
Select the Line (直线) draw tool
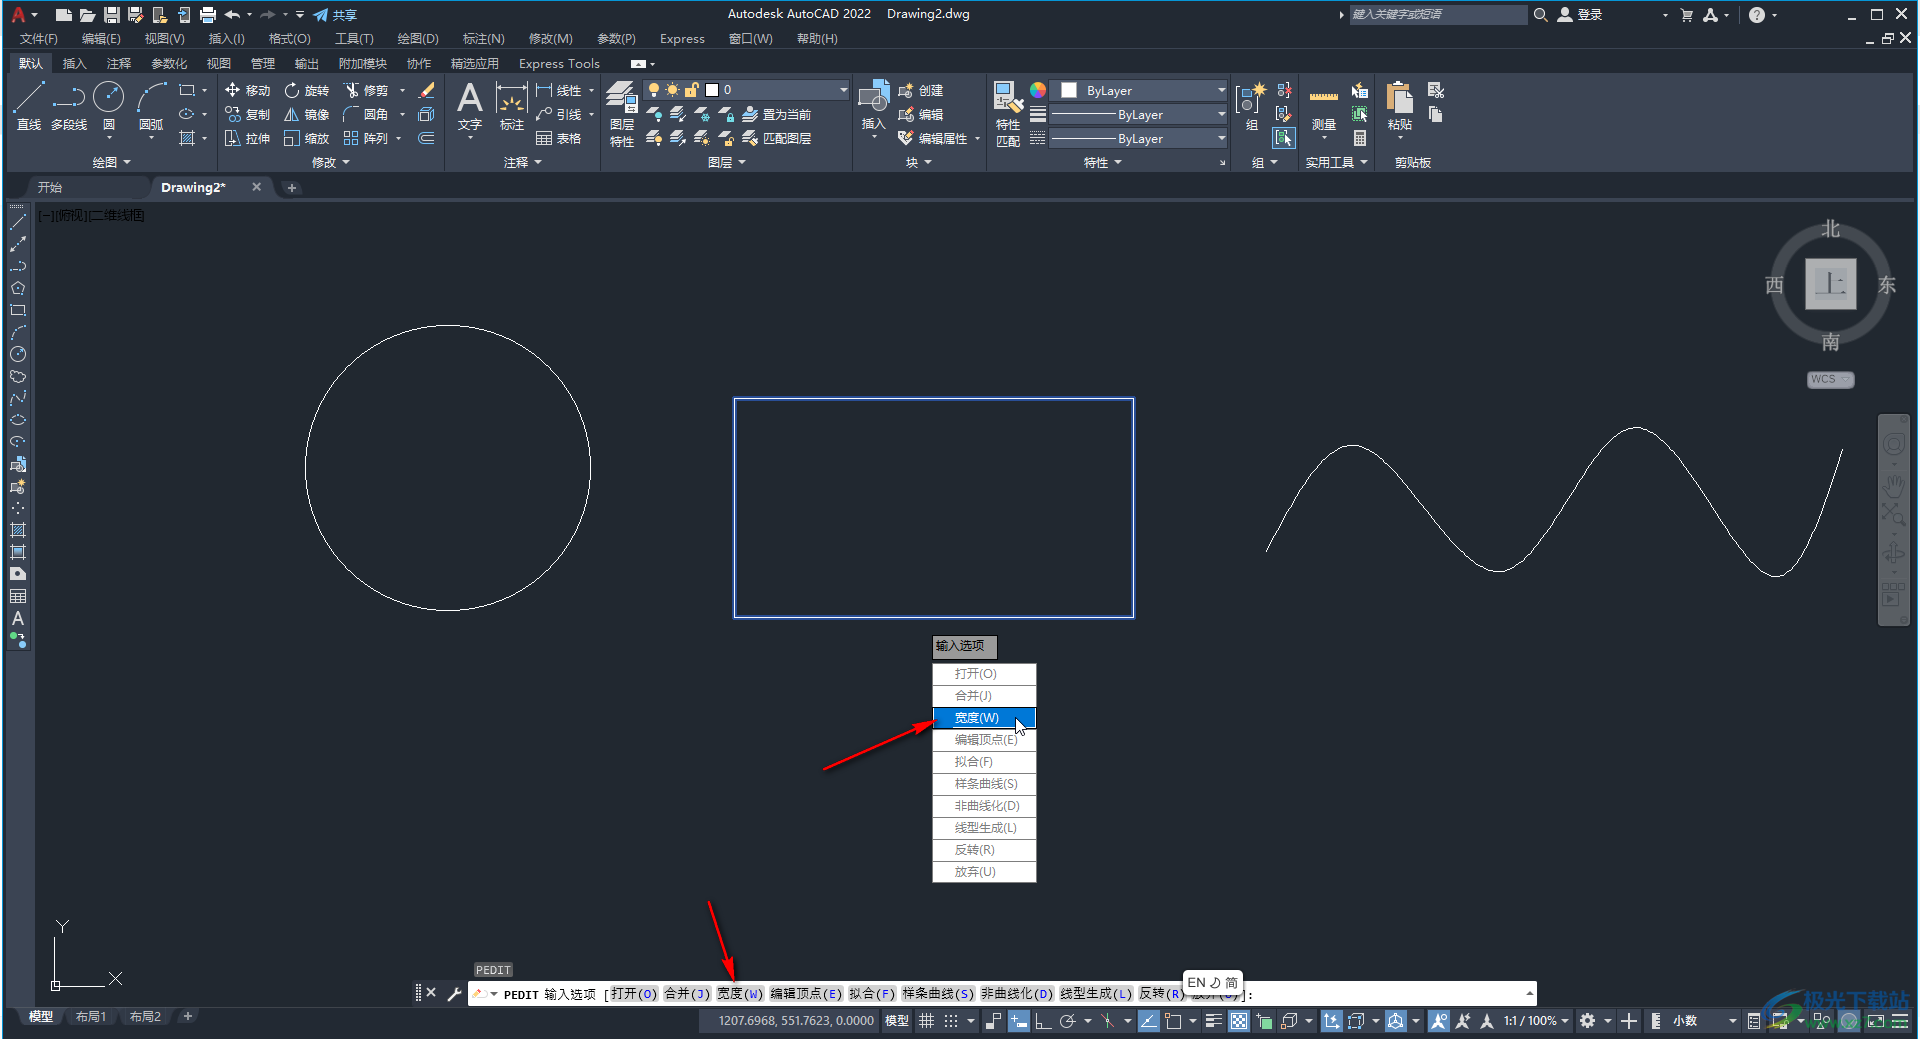coord(28,106)
